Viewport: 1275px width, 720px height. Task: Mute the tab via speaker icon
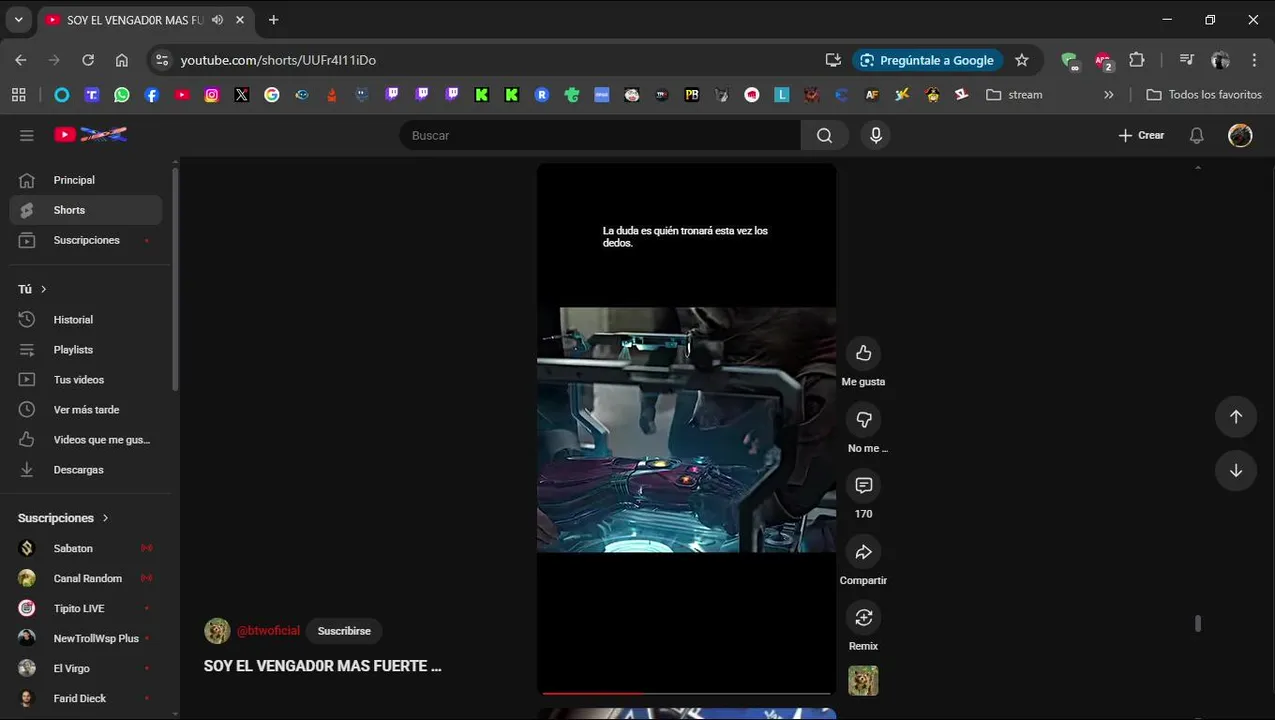coord(217,20)
